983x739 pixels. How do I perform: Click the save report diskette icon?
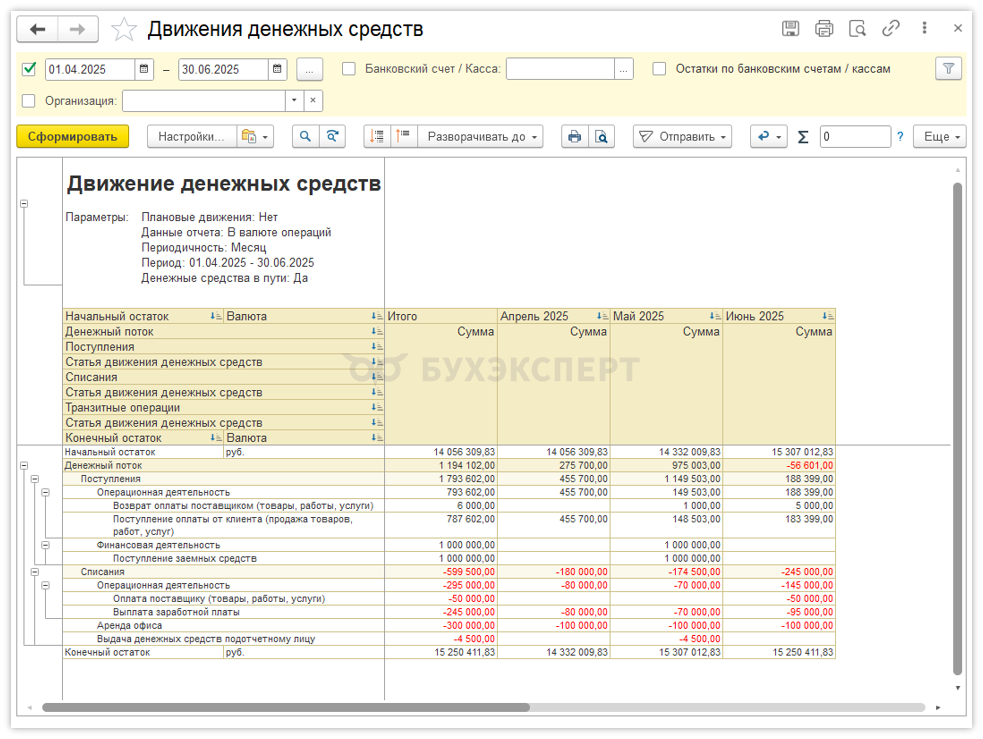coord(790,29)
